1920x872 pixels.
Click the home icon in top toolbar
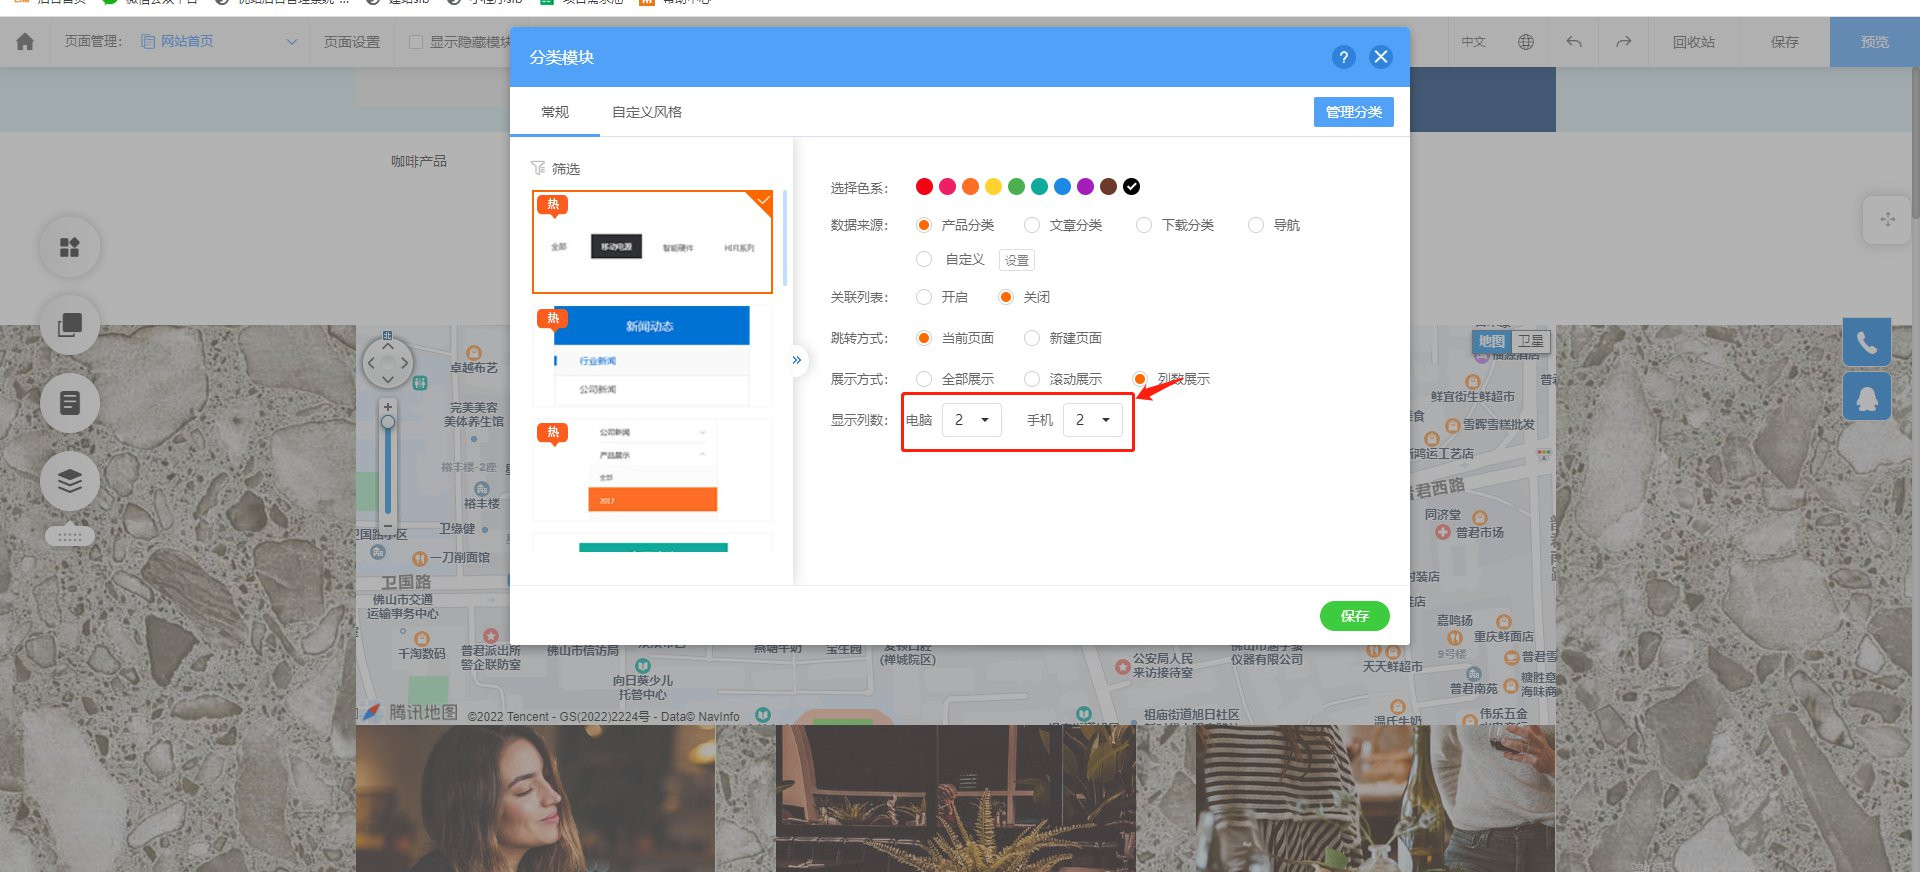[25, 42]
